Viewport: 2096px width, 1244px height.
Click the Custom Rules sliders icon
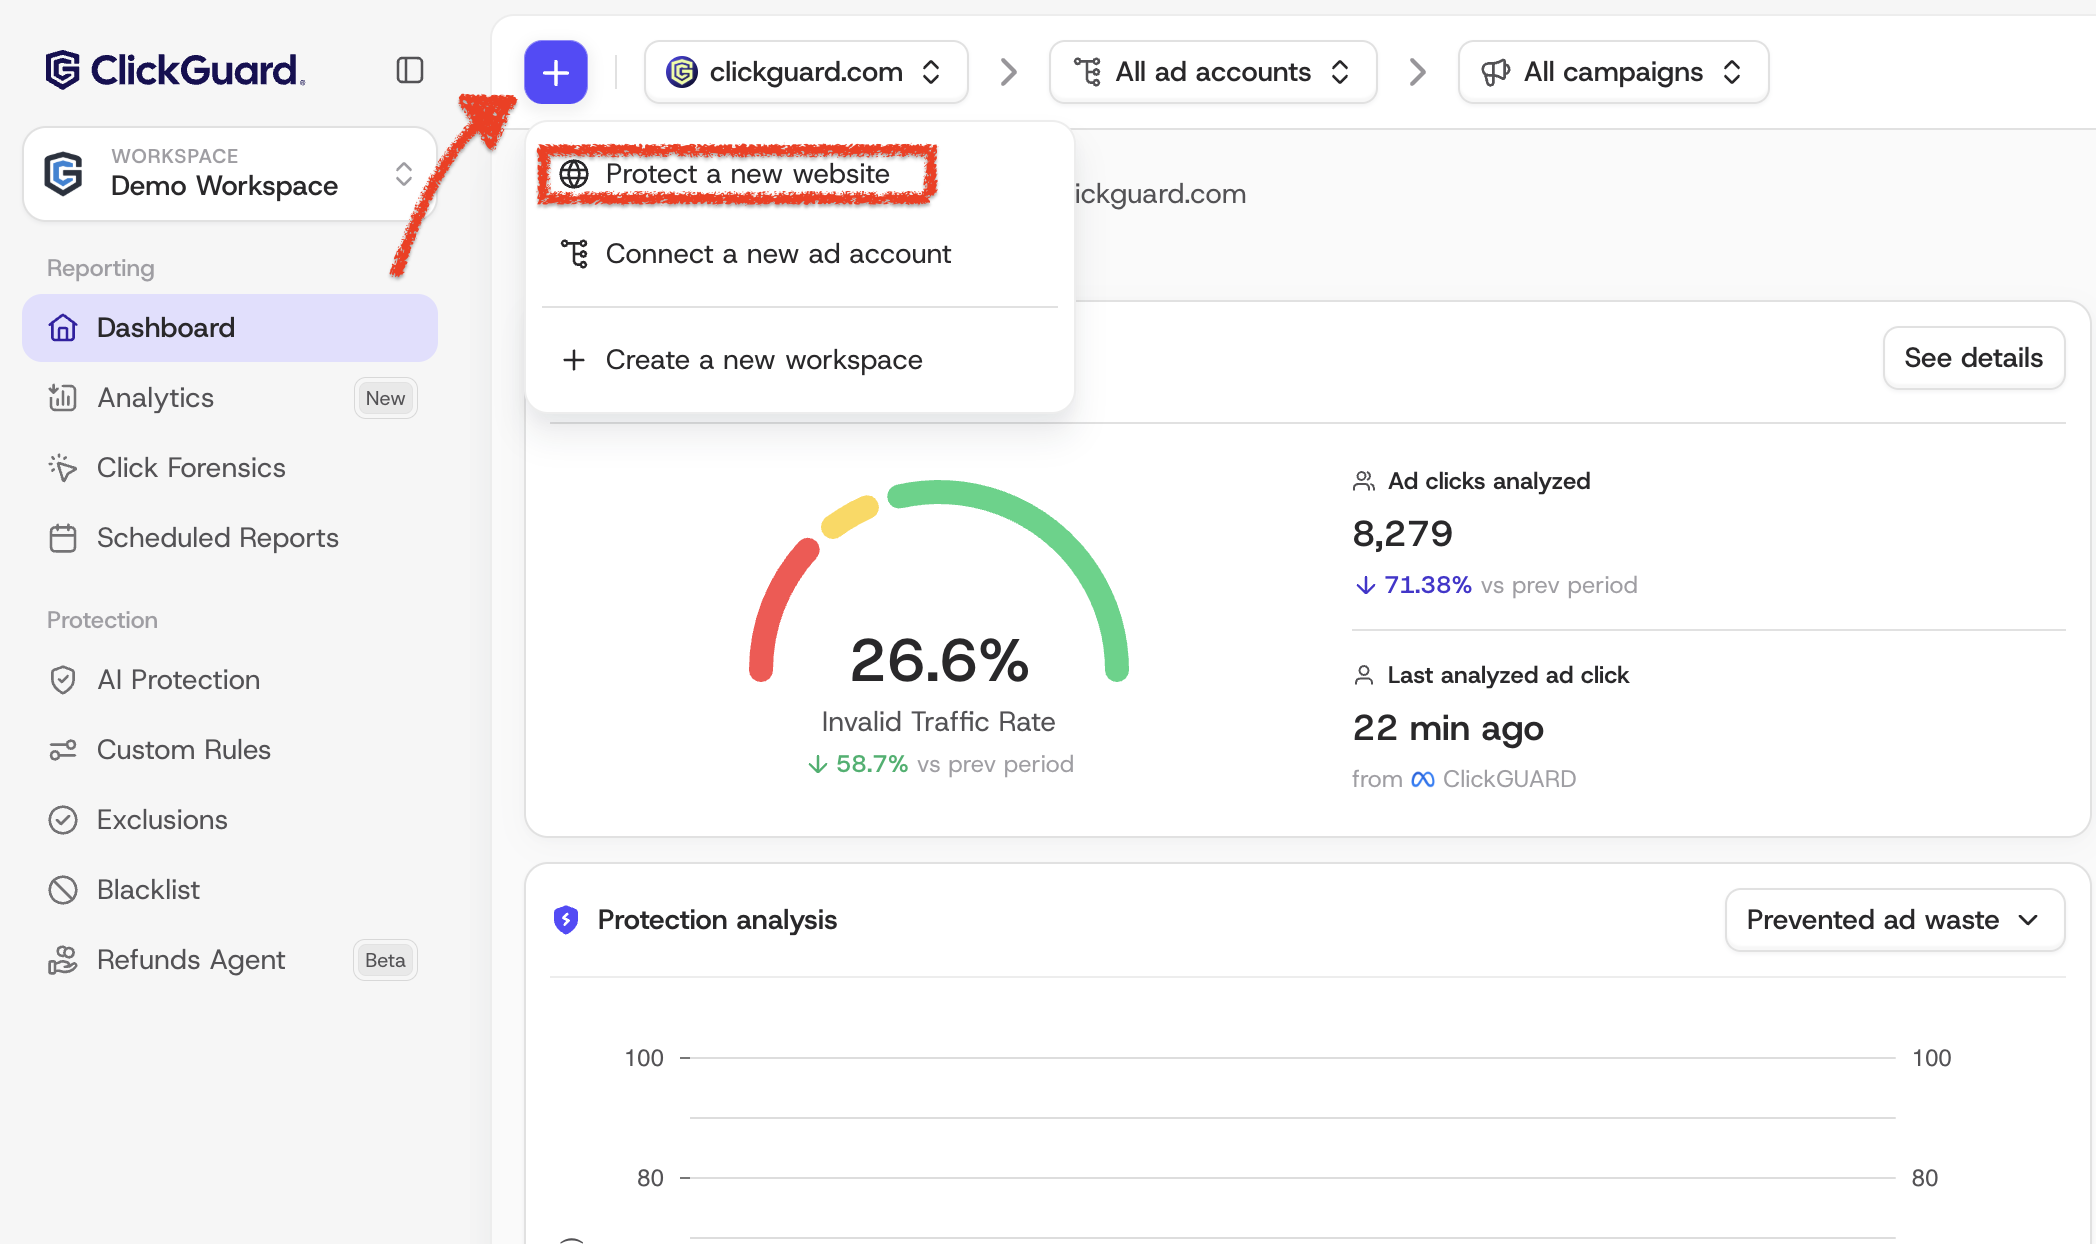tap(63, 750)
